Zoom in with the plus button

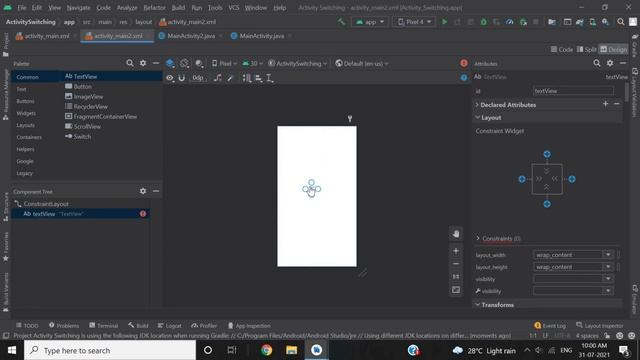456,251
